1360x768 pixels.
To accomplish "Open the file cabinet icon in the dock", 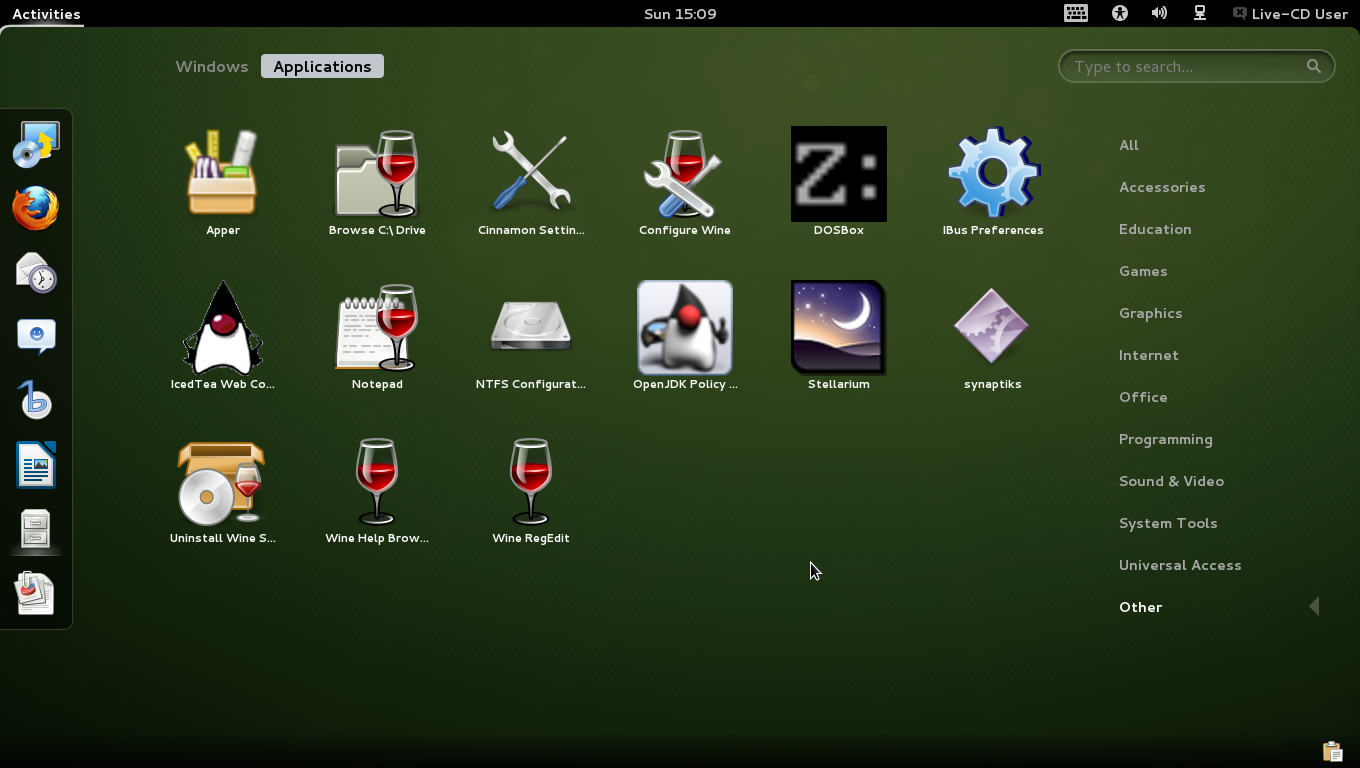I will (36, 529).
